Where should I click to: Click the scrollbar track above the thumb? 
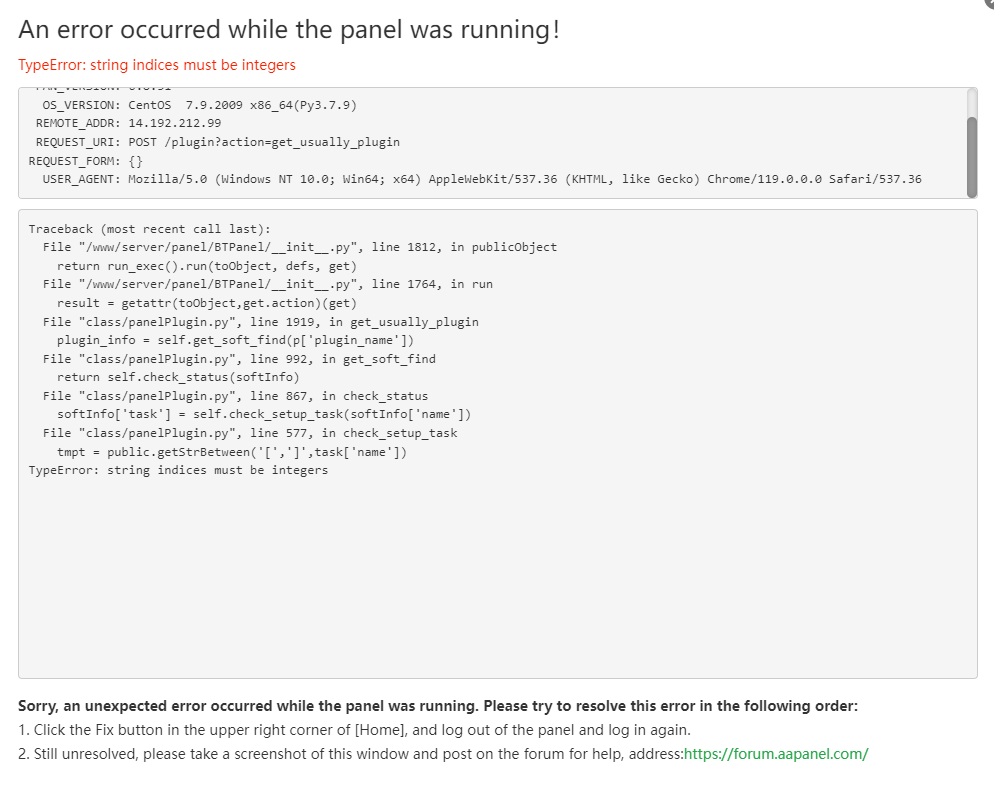coord(971,102)
